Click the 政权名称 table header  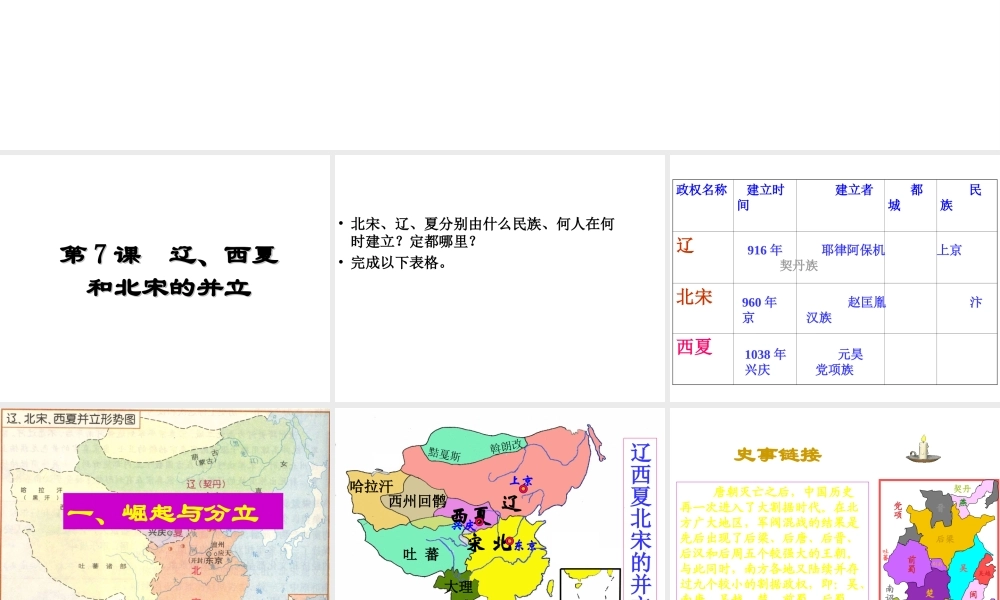coord(702,189)
